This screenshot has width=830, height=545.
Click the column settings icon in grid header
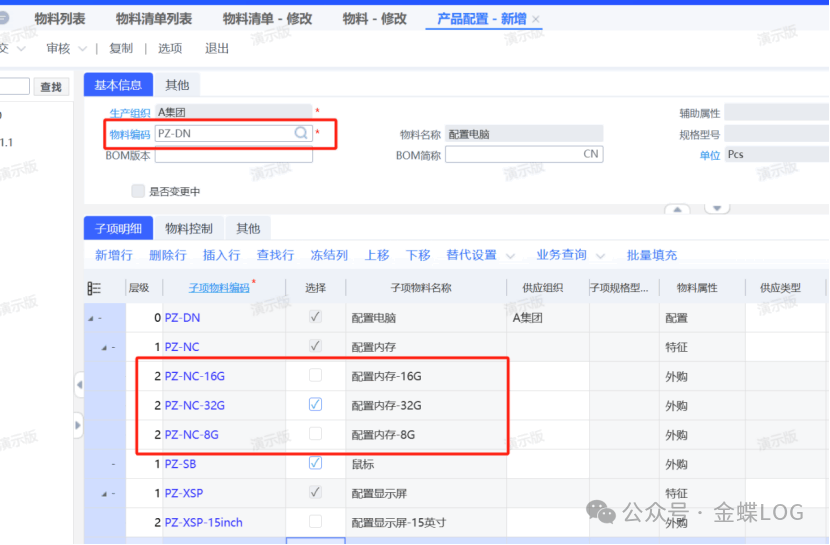(x=94, y=288)
